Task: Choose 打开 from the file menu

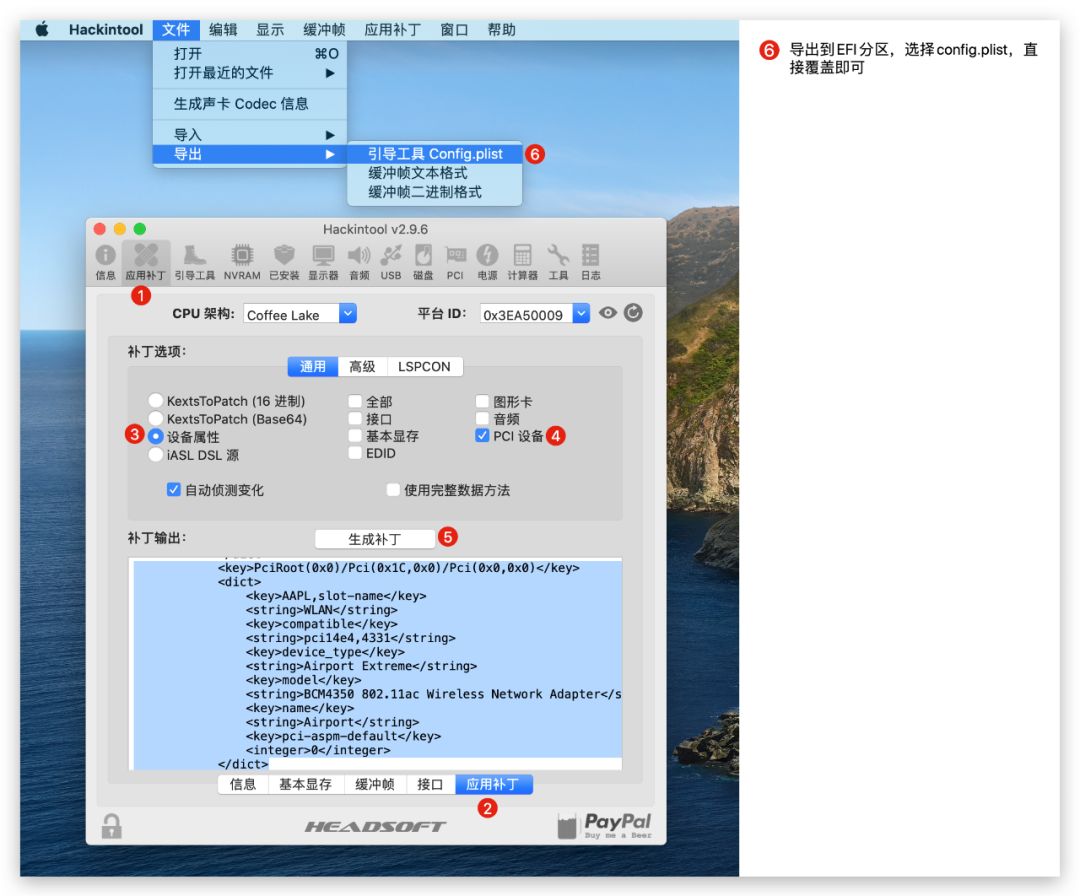Action: pyautogui.click(x=249, y=53)
